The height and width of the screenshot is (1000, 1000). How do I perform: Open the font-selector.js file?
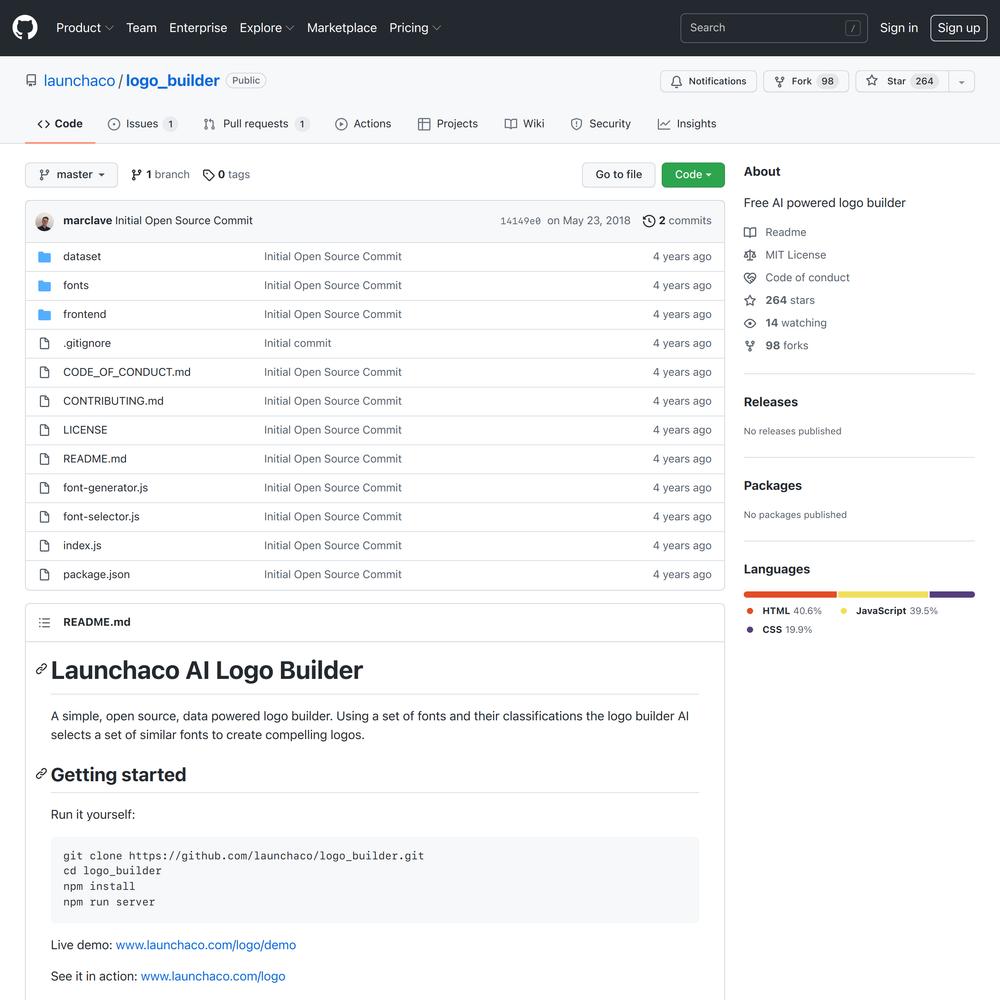(x=101, y=517)
